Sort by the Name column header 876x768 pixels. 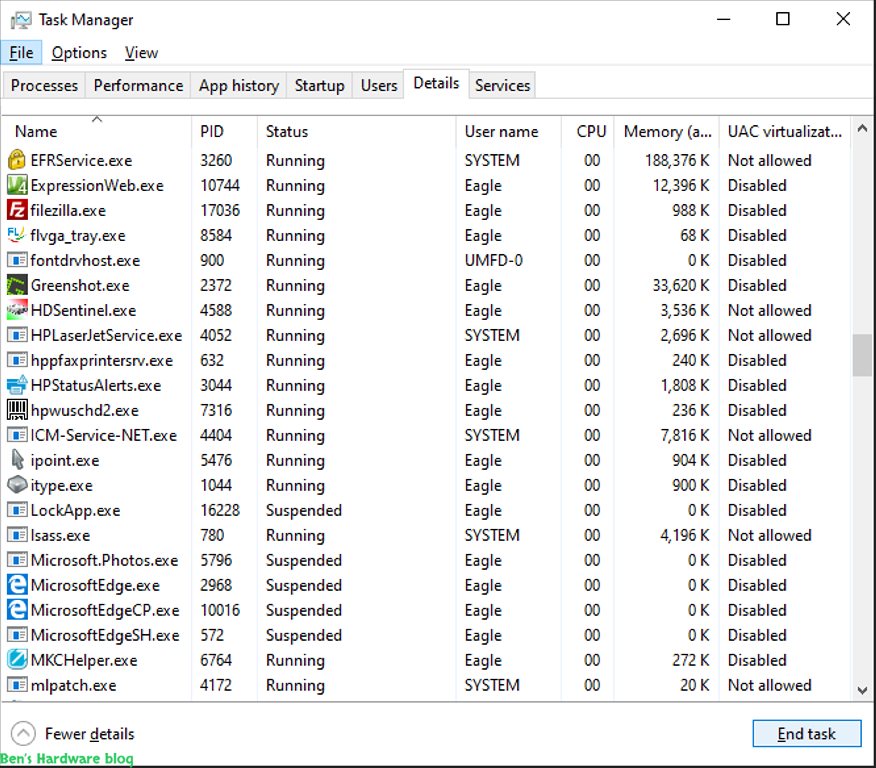click(x=96, y=131)
